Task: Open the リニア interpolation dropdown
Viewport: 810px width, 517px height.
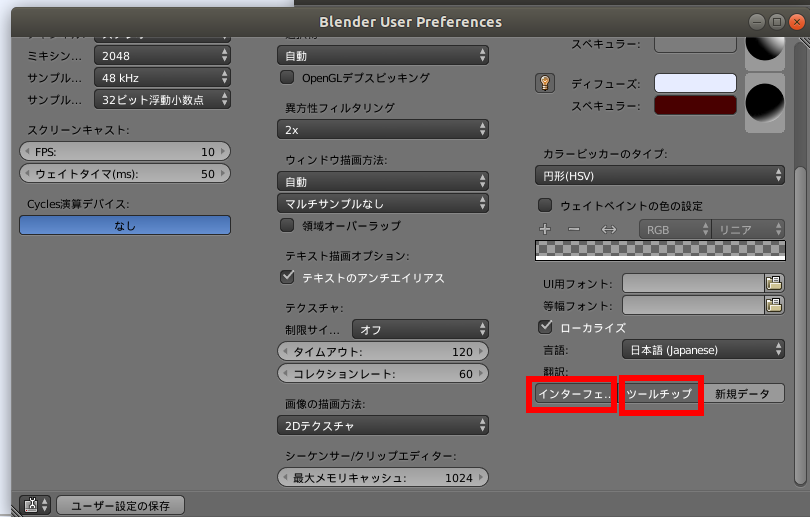Action: click(x=748, y=229)
